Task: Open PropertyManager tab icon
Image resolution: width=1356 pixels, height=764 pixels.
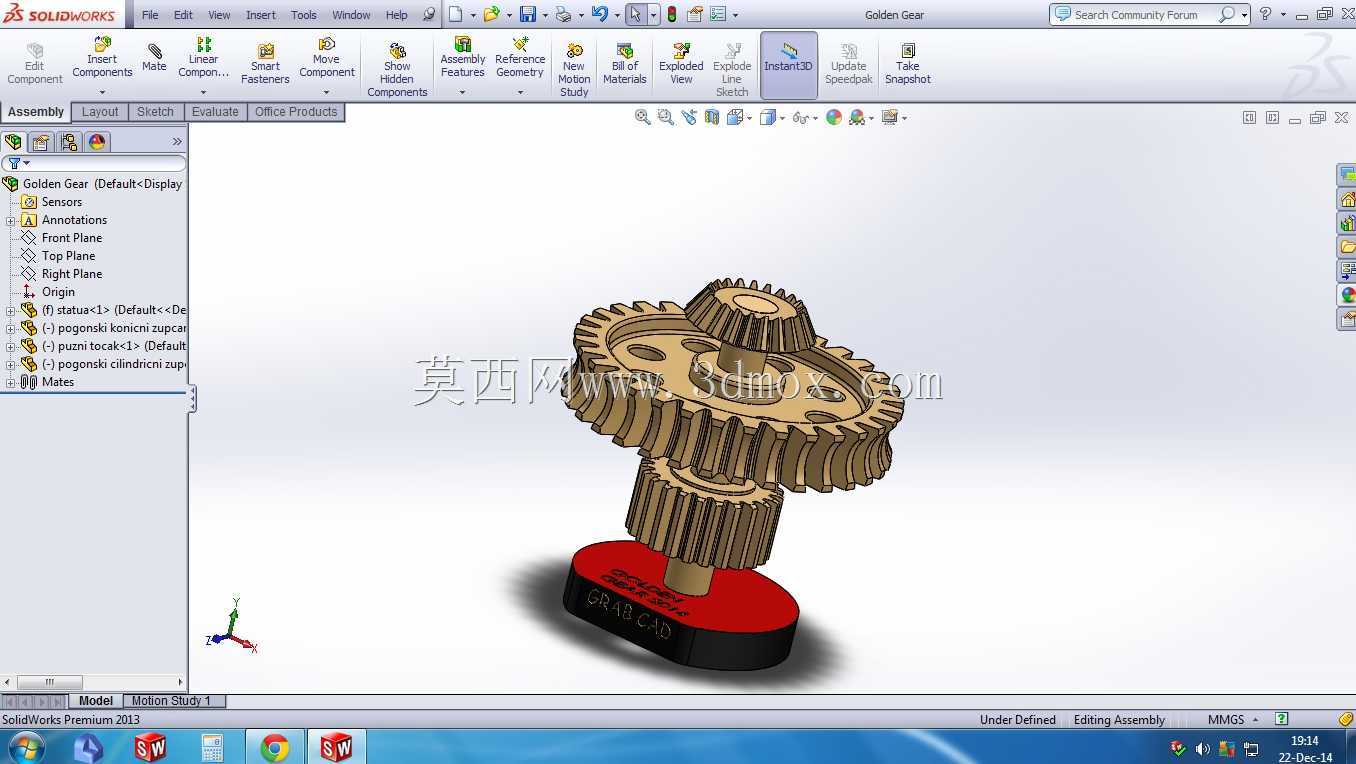Action: pos(41,142)
